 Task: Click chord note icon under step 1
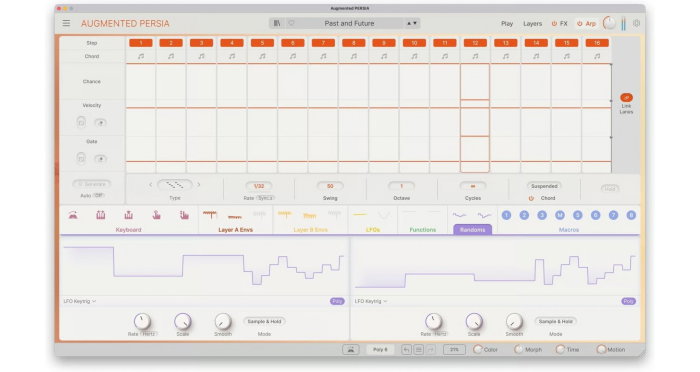point(141,56)
